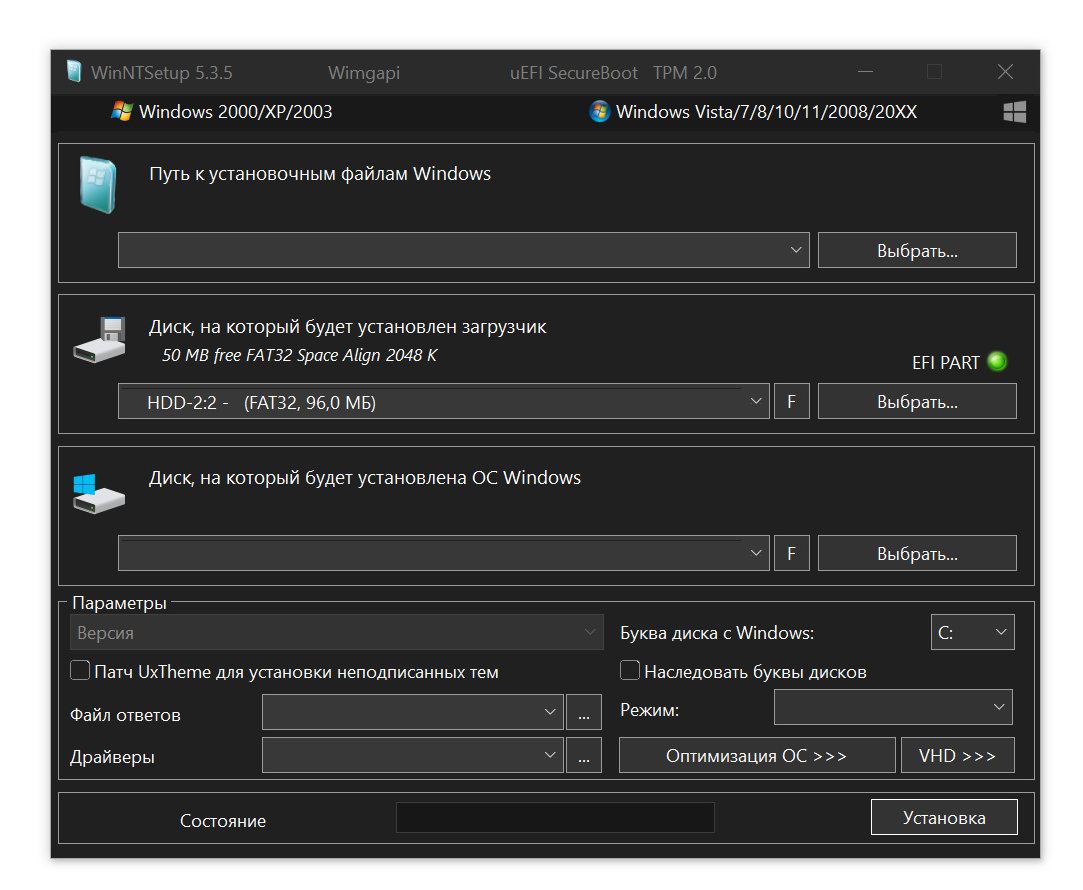This screenshot has width=1083, height=890.
Task: Click the green EFI PART status indicator
Action: point(997,361)
